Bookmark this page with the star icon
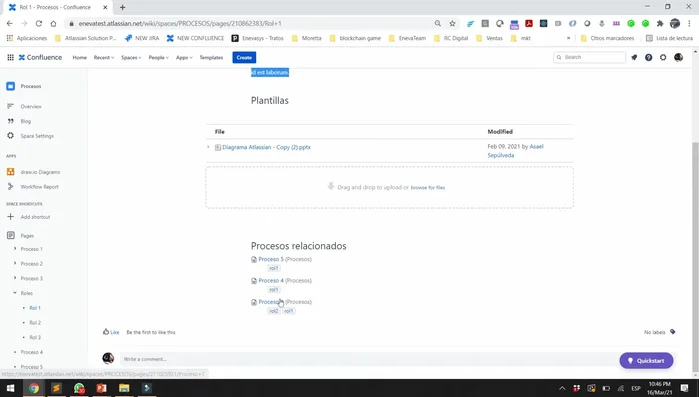 click(x=452, y=24)
